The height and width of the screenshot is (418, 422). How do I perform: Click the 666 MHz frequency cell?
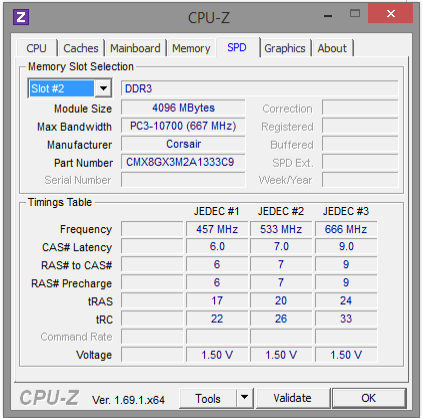coord(346,229)
